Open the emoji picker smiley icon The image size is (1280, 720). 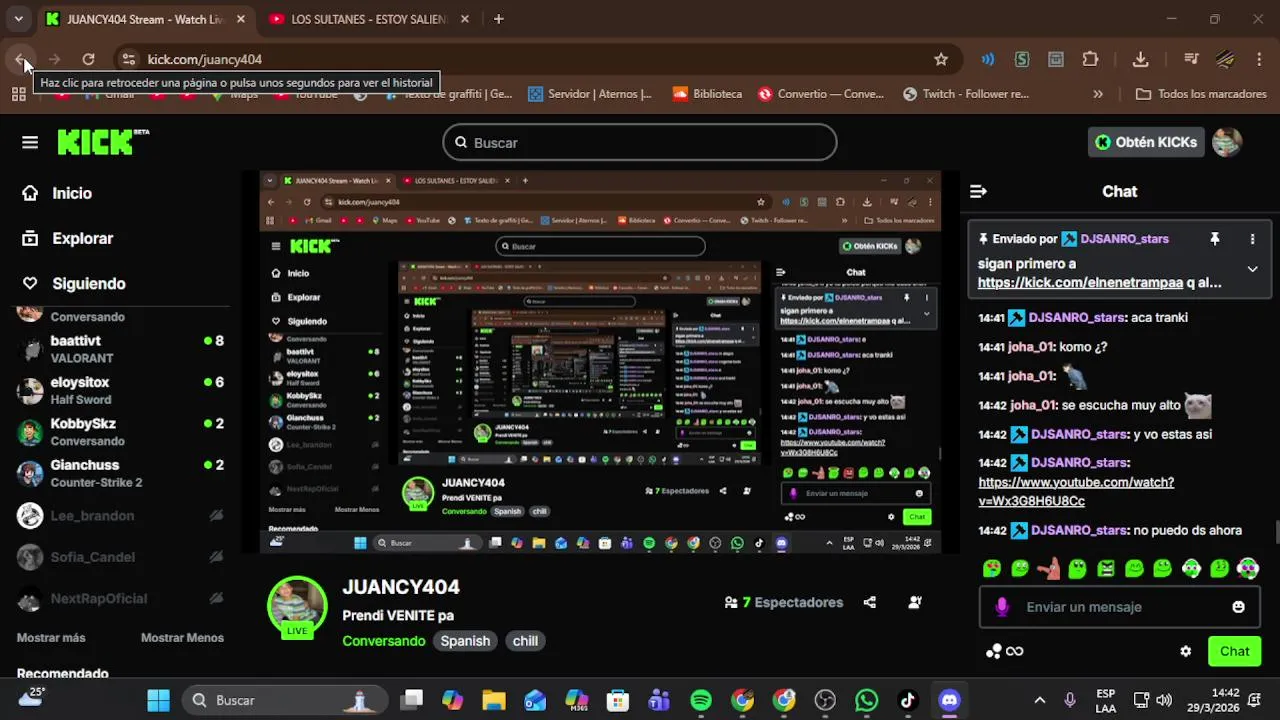pyautogui.click(x=1238, y=607)
